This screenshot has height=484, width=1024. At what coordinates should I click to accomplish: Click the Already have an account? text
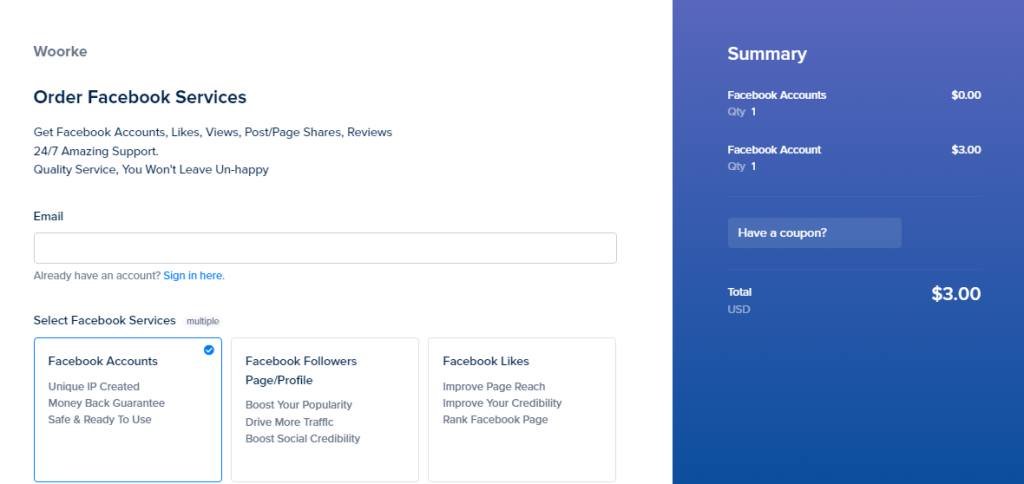[97, 276]
